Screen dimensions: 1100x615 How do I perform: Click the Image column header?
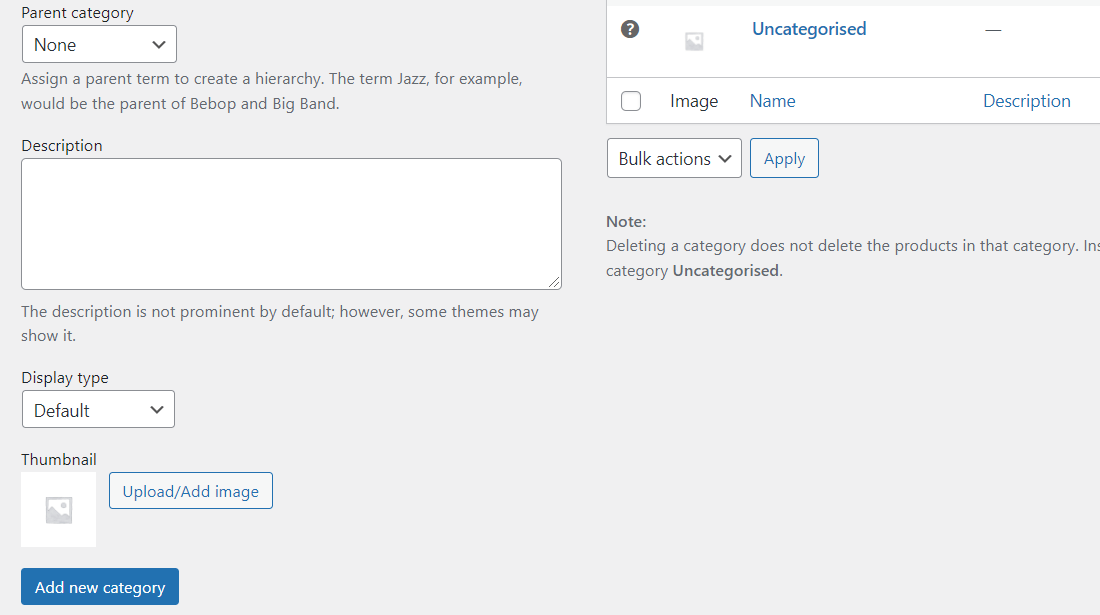[x=694, y=101]
